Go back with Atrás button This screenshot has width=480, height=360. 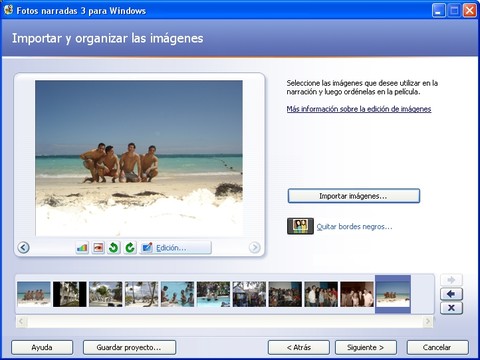click(299, 347)
